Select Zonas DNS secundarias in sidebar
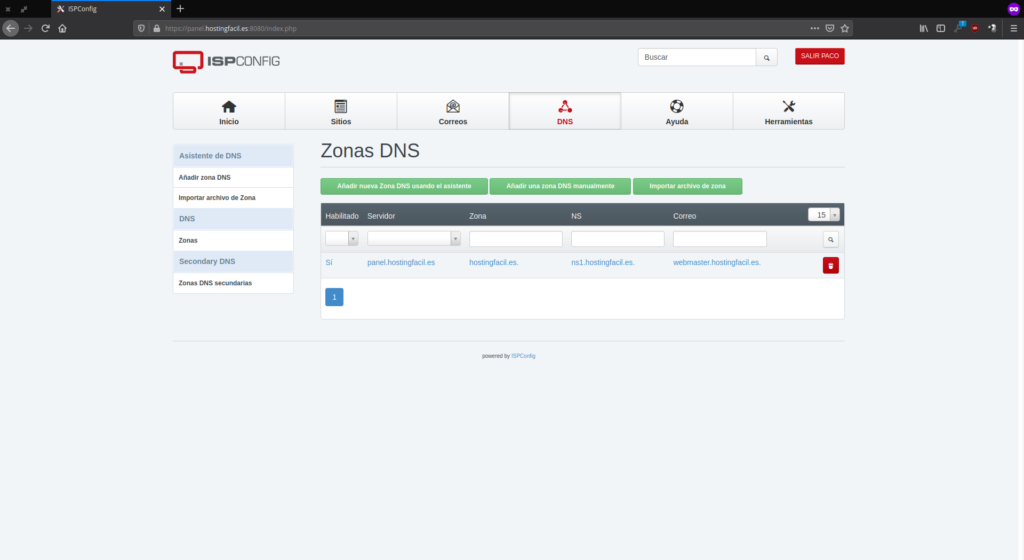Screen dimensions: 1024x560 pyautogui.click(x=215, y=283)
